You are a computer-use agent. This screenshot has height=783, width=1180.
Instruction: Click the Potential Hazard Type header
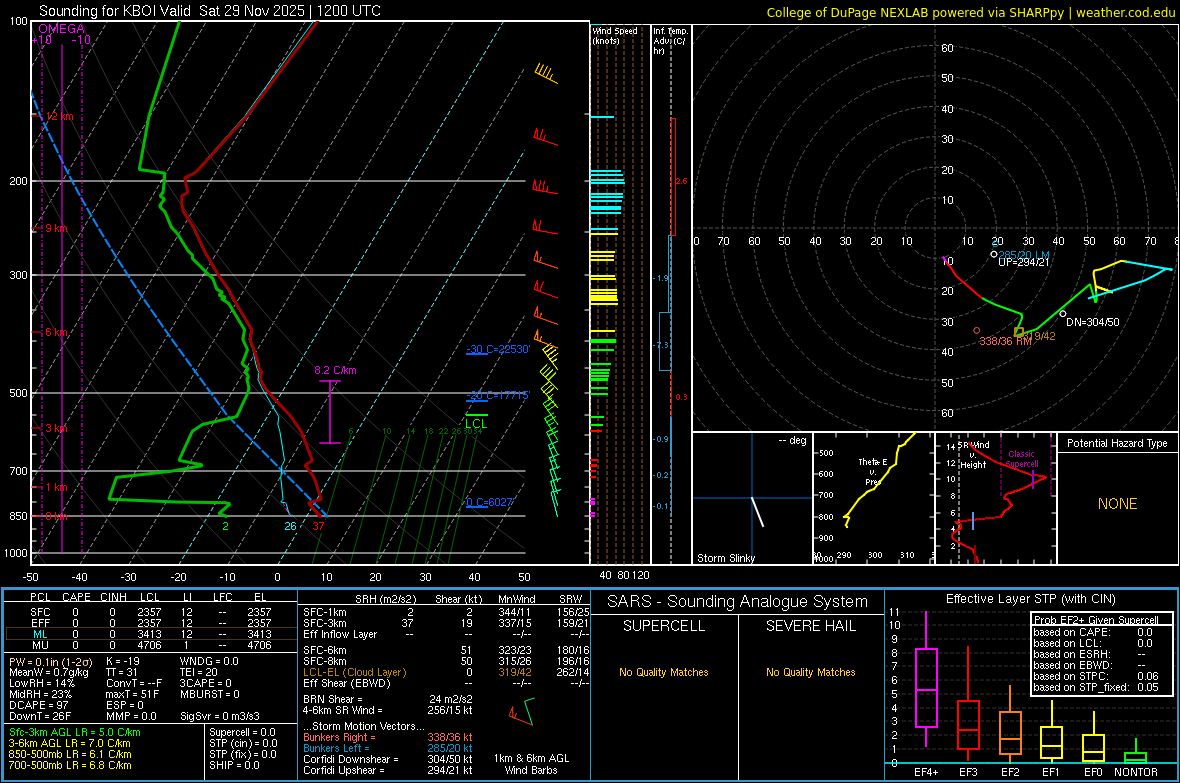[x=1117, y=443]
